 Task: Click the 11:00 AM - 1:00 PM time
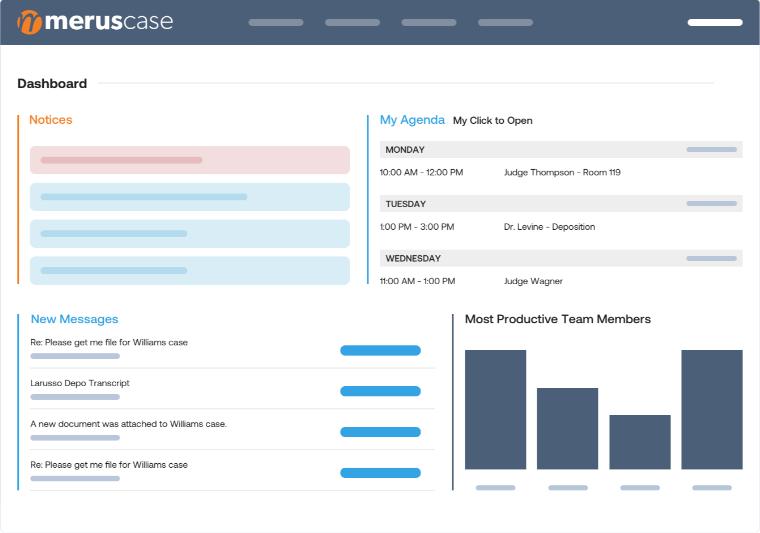click(417, 281)
